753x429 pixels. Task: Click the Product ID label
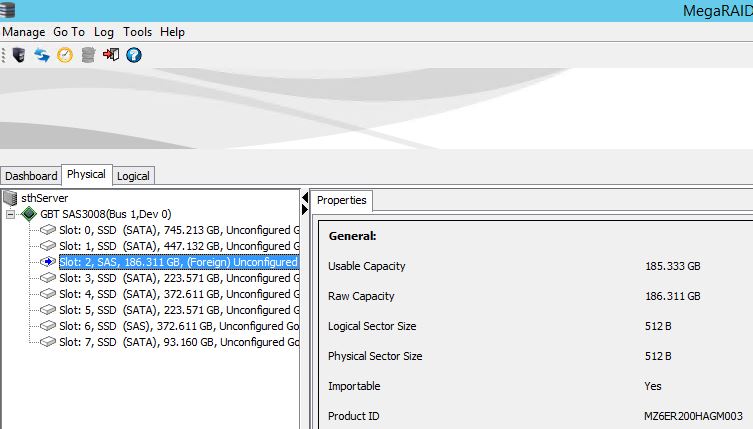click(353, 416)
